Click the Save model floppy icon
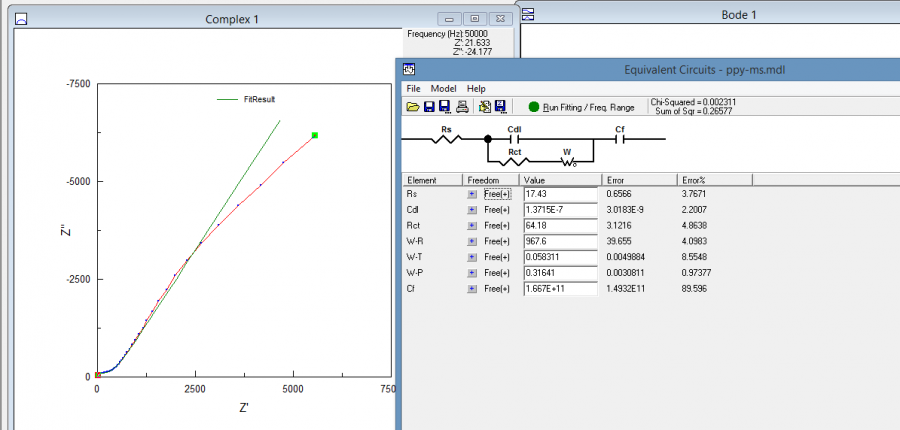 tap(429, 107)
